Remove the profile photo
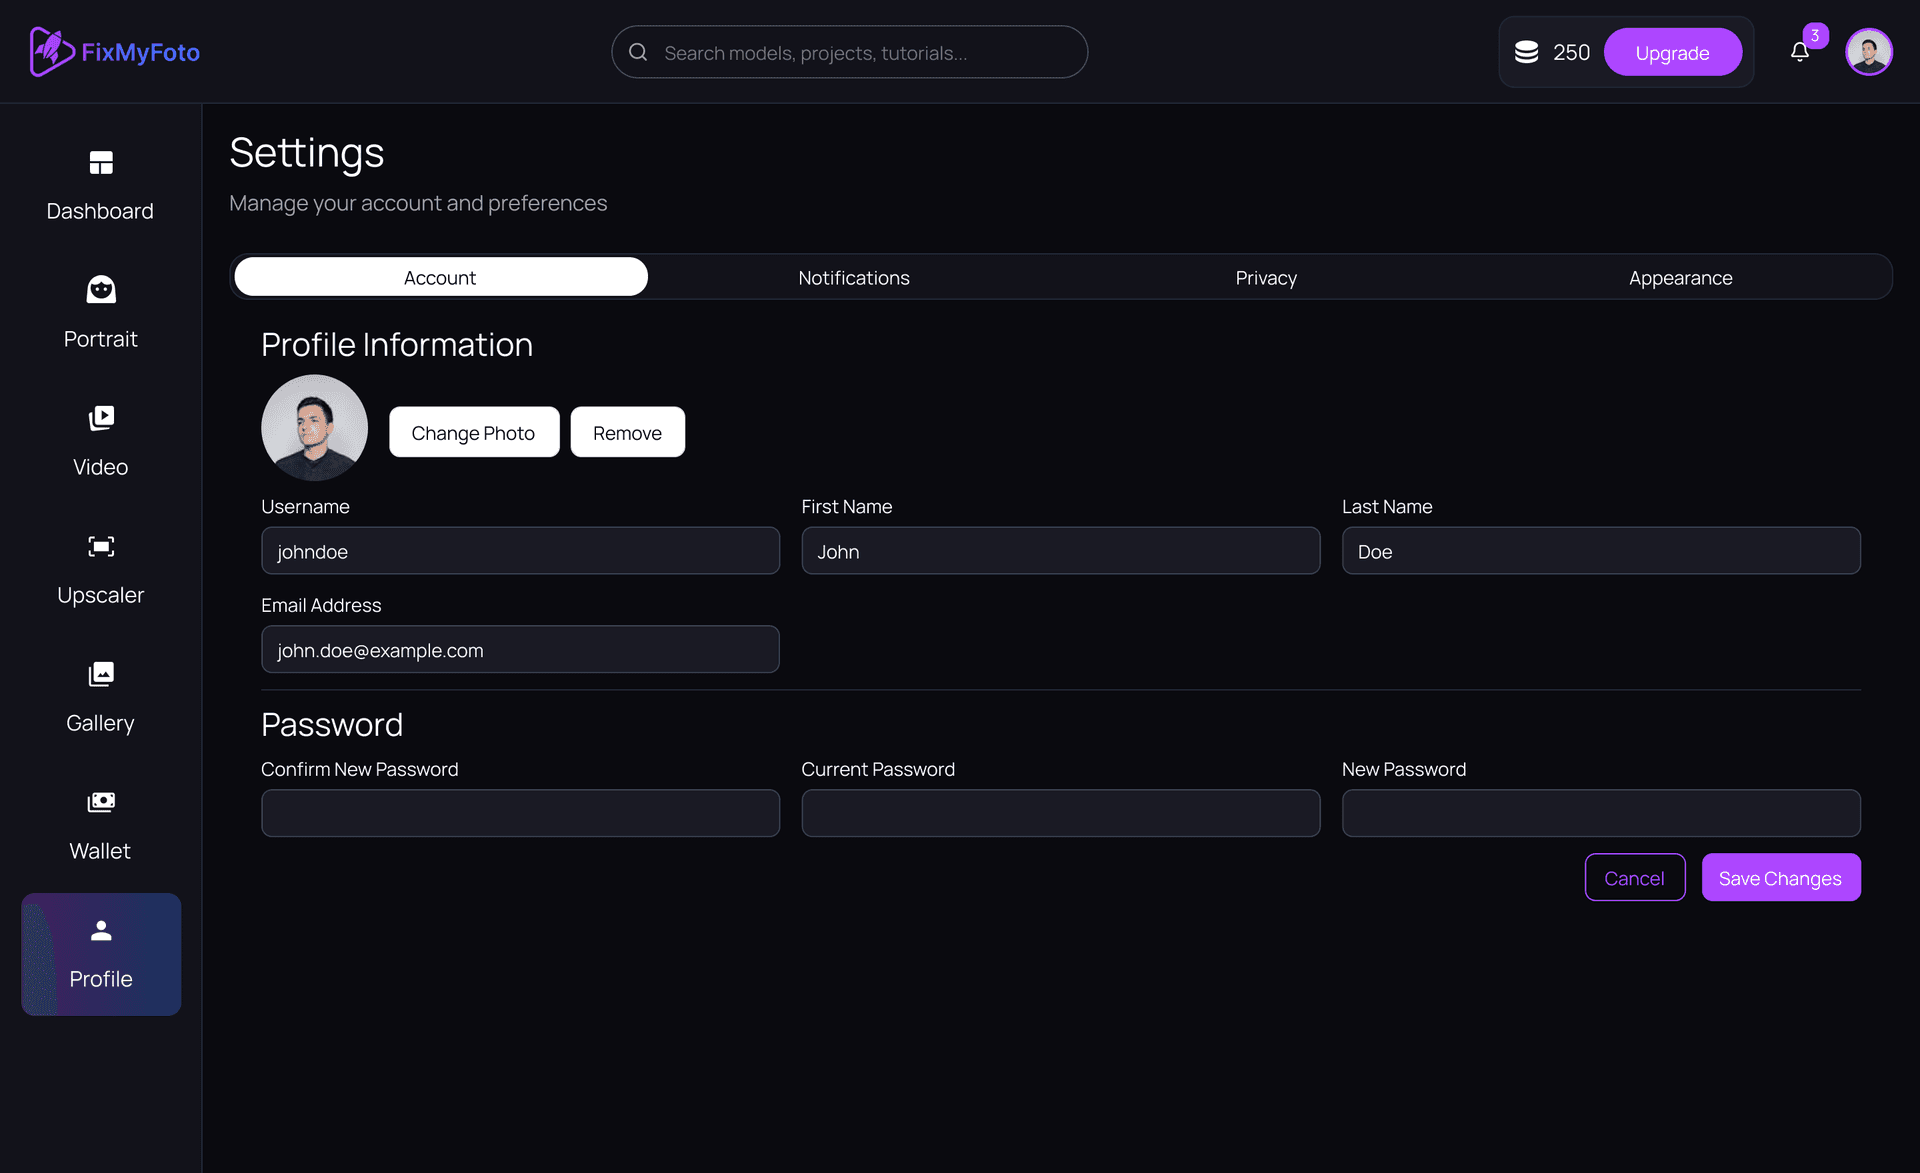Image resolution: width=1920 pixels, height=1173 pixels. (627, 432)
